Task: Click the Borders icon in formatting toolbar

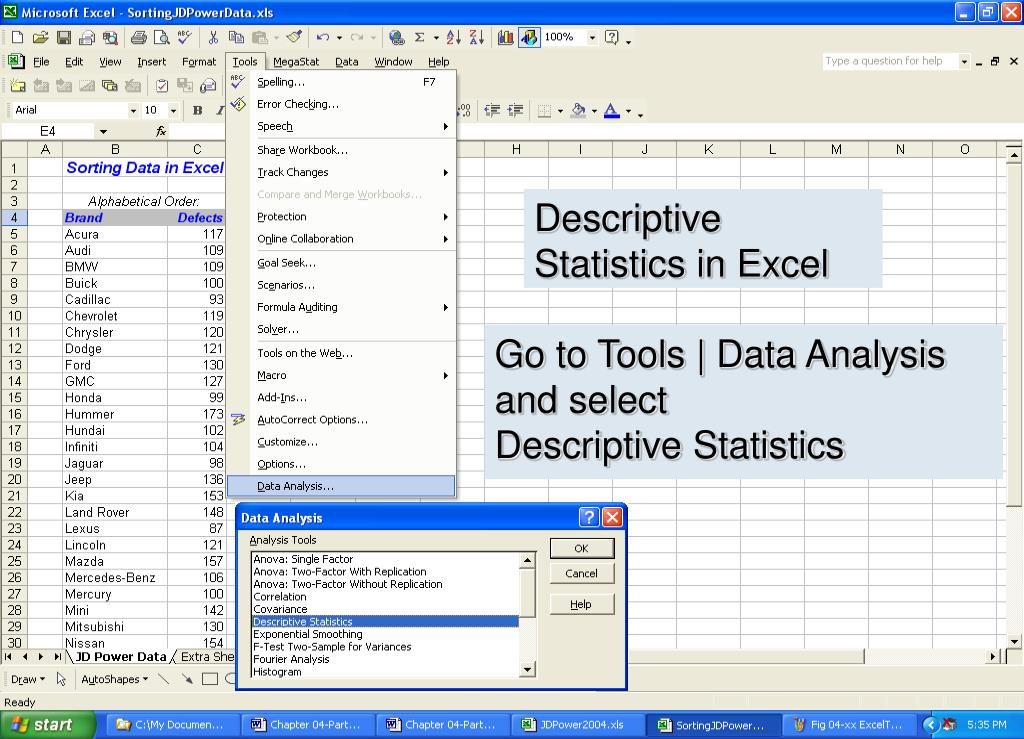Action: (544, 110)
